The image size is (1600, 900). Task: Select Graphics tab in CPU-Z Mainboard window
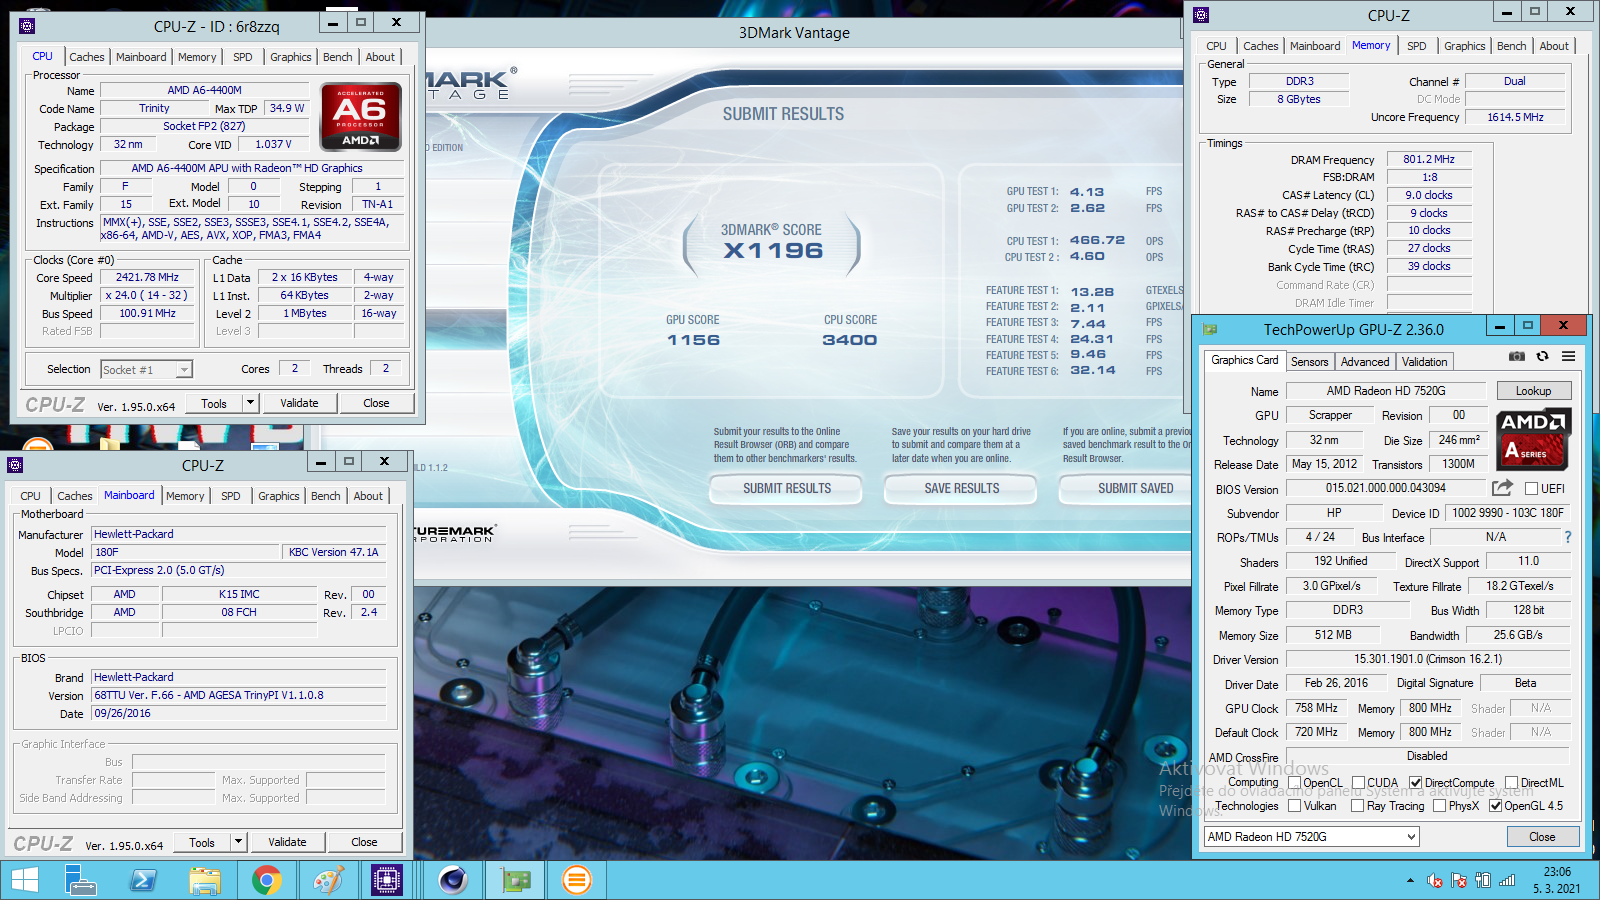tap(278, 496)
